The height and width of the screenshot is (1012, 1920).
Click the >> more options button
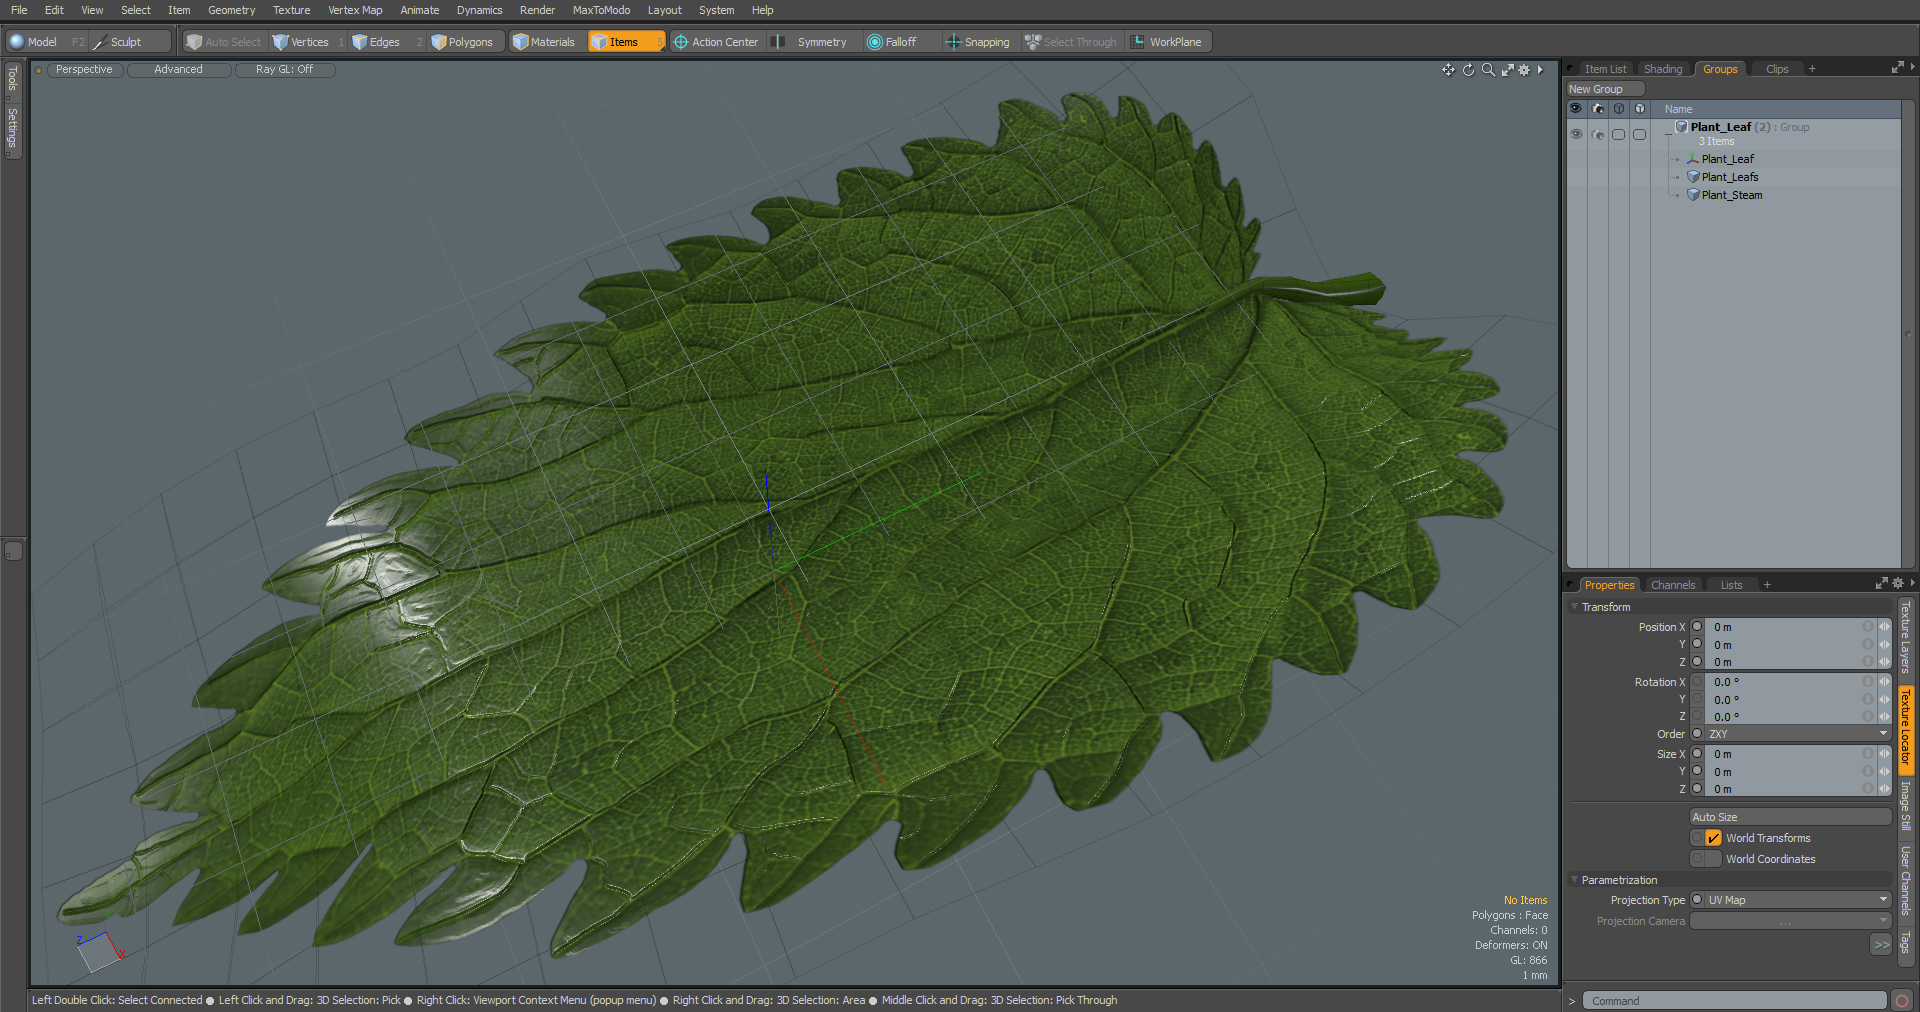tap(1881, 944)
